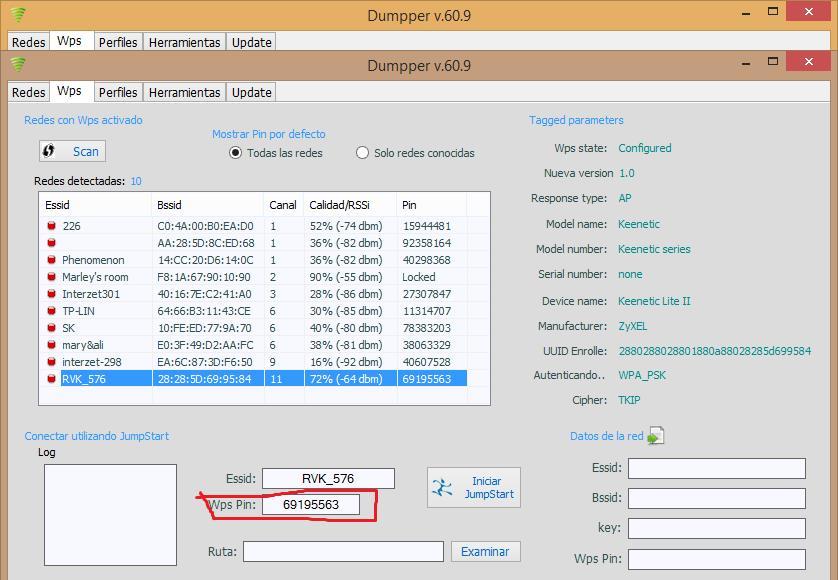Image resolution: width=838 pixels, height=580 pixels.
Task: Click the Pin column header
Action: point(431,205)
